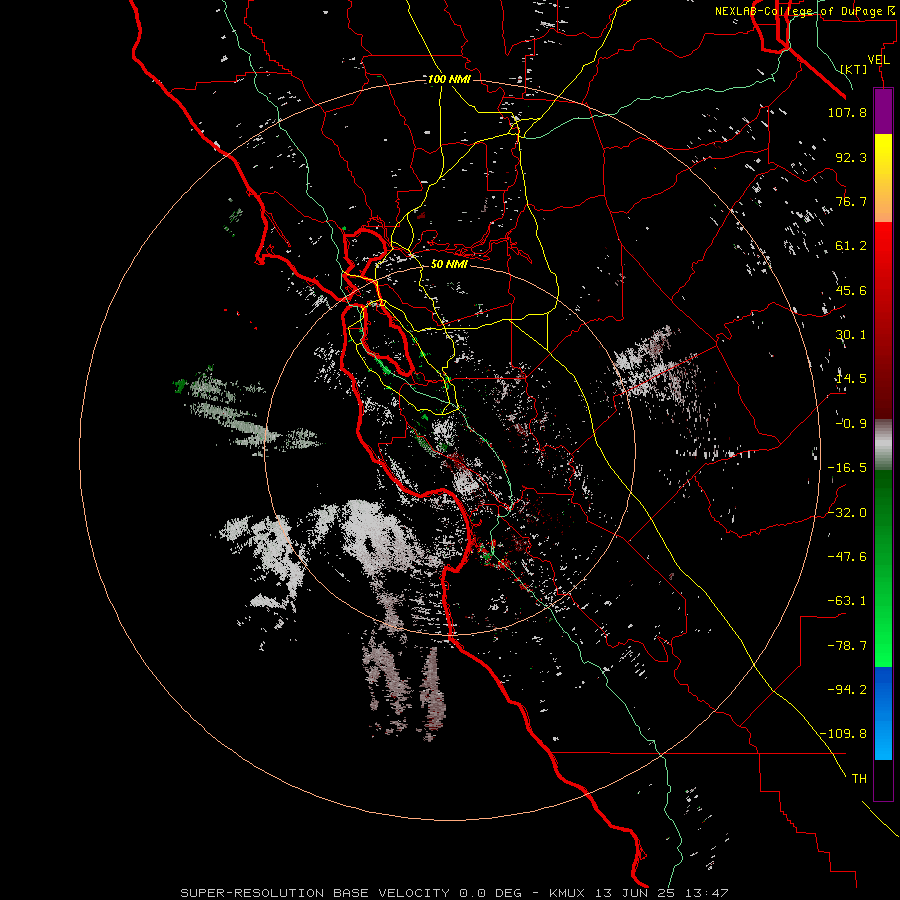Image resolution: width=900 pixels, height=900 pixels.
Task: Click the '-109.8' scale value
Action: pos(844,734)
